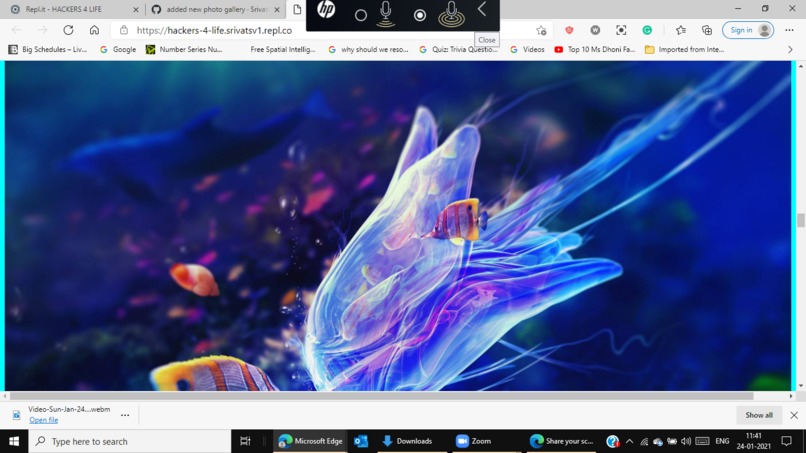Click the horizontal scrollbar thumb

tap(381, 396)
